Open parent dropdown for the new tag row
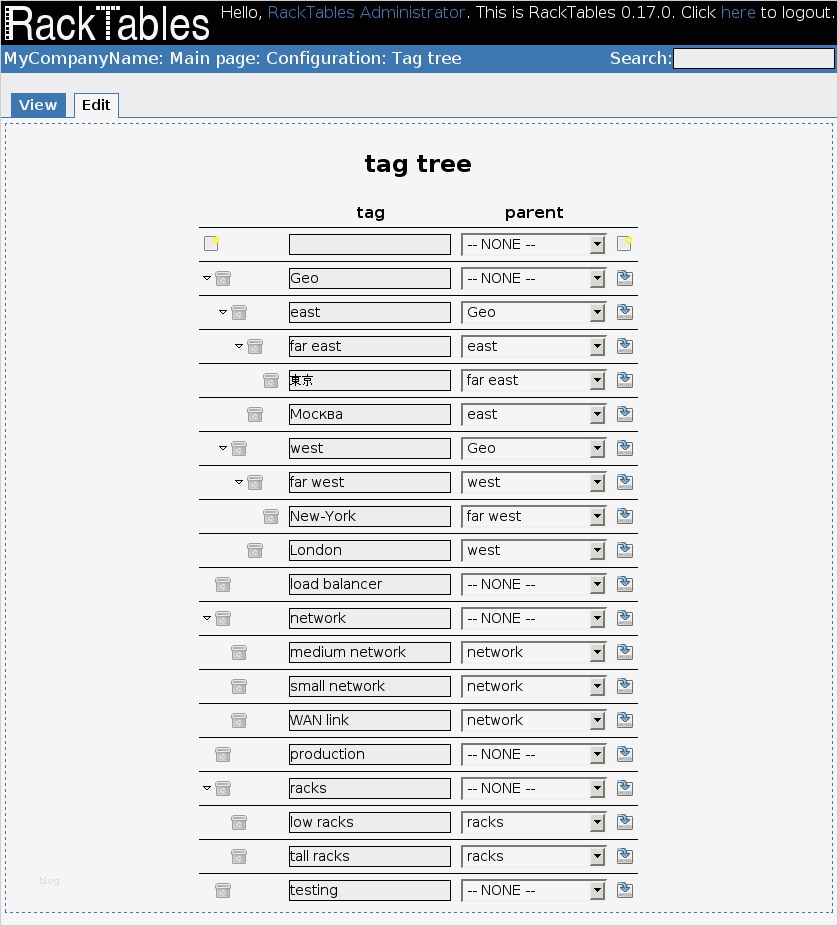The width and height of the screenshot is (838, 926). tap(533, 244)
